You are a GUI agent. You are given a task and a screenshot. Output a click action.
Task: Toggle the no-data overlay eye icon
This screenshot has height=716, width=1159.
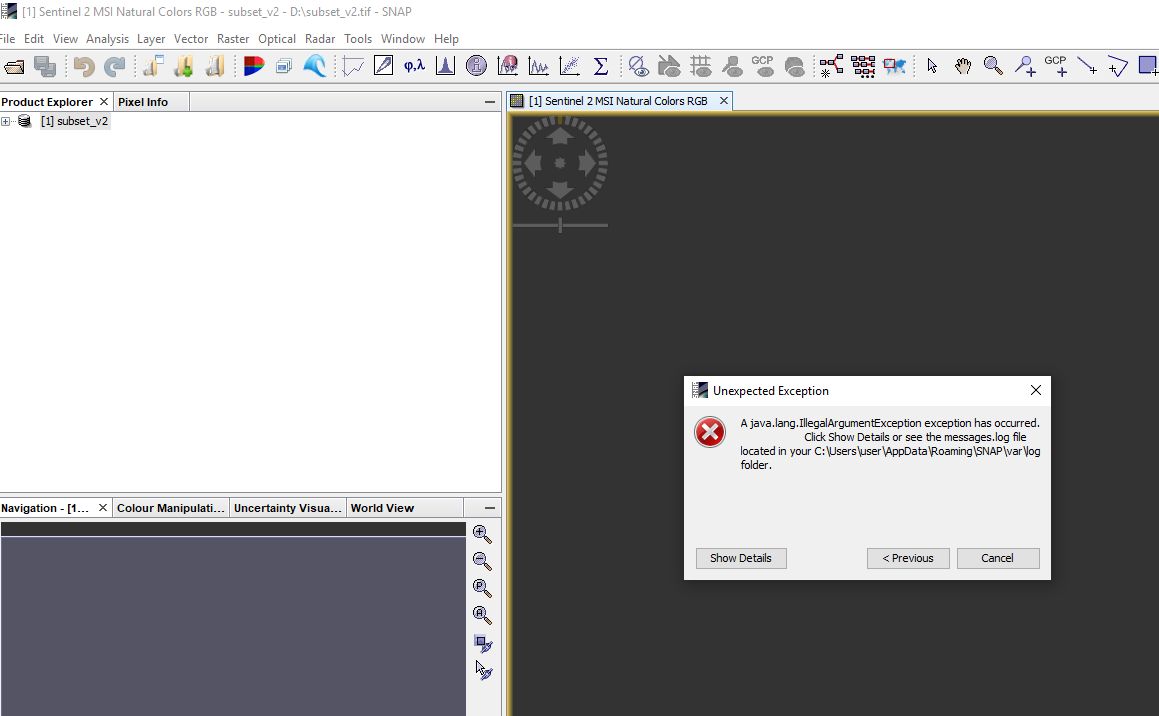(638, 66)
